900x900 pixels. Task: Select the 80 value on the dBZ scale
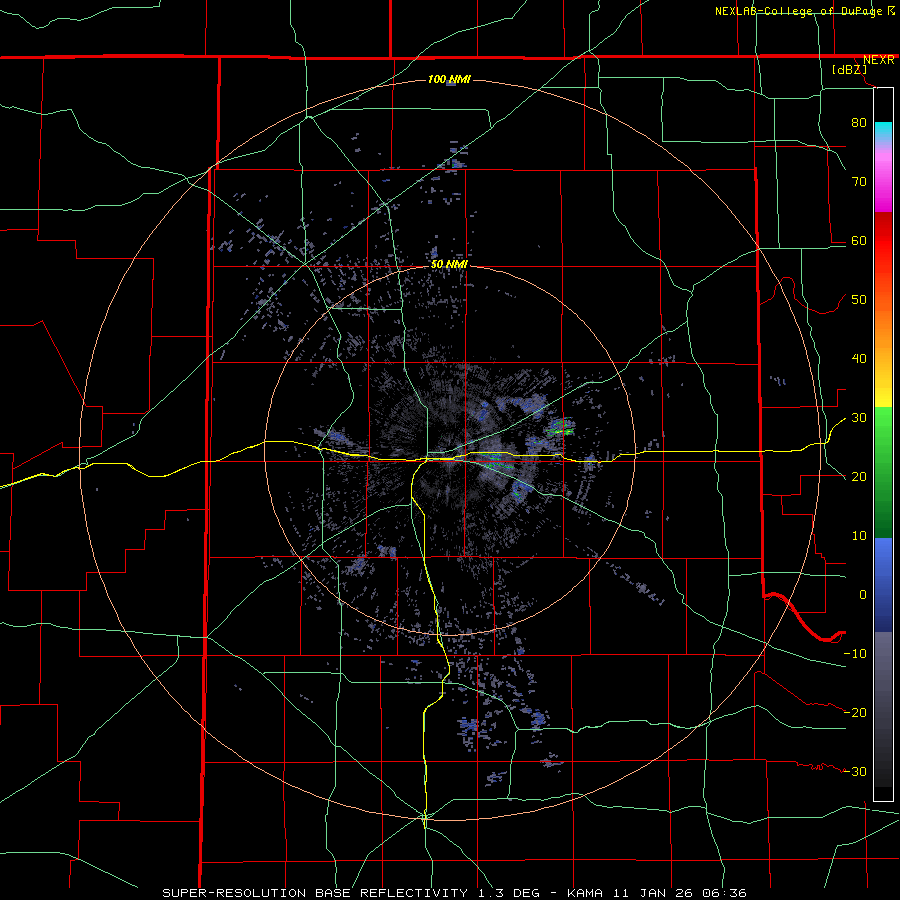(859, 122)
